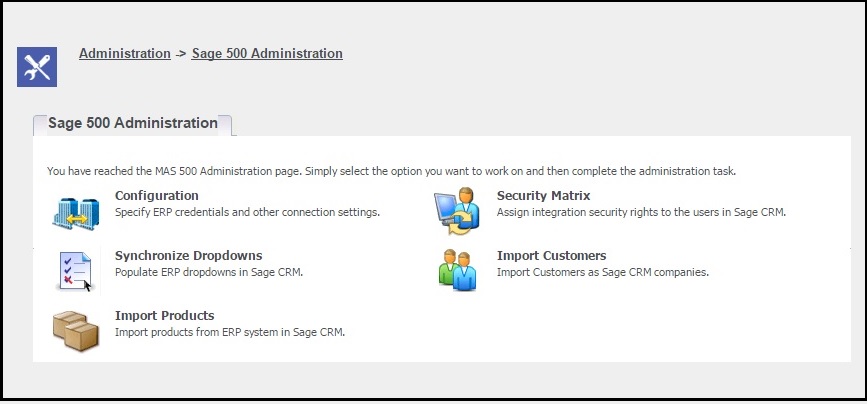
Task: Open the Security Matrix heading link
Action: [544, 196]
